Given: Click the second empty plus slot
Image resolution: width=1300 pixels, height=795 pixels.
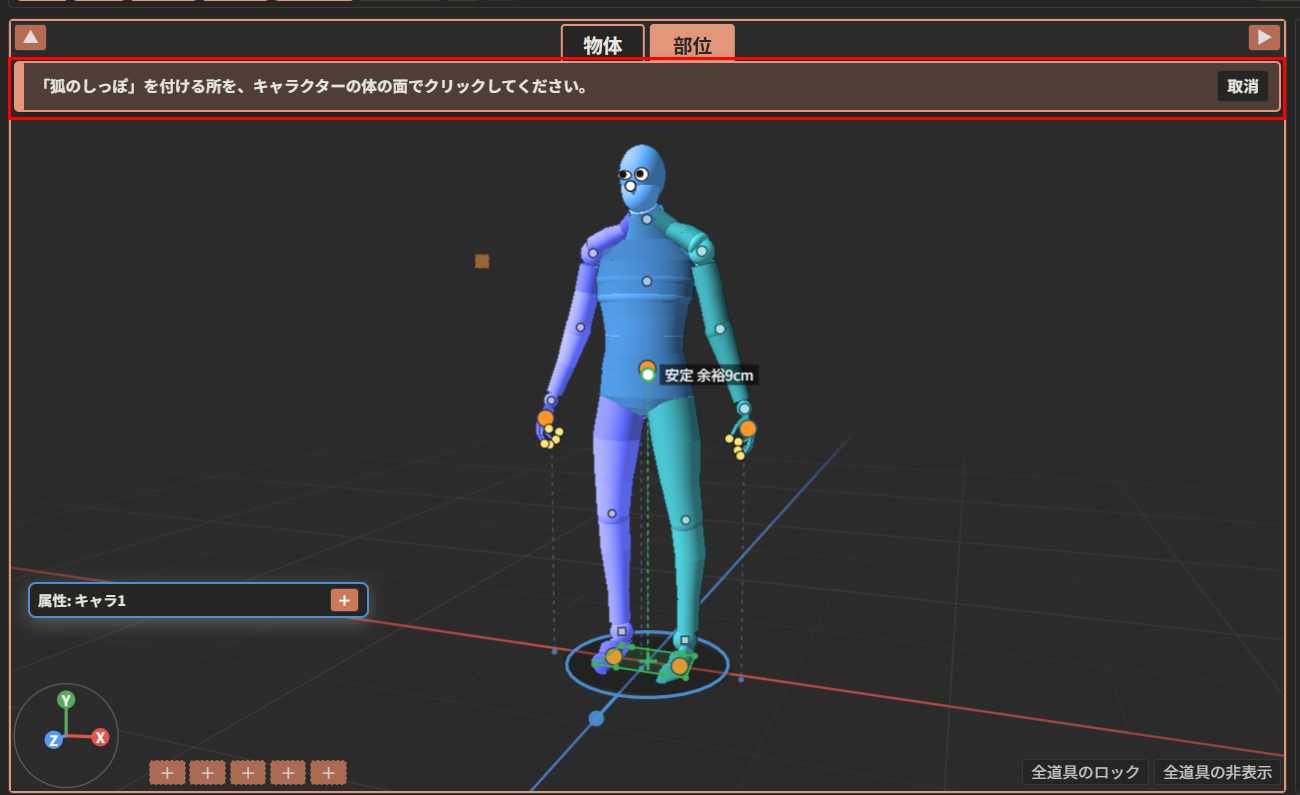Looking at the screenshot, I should click(208, 772).
